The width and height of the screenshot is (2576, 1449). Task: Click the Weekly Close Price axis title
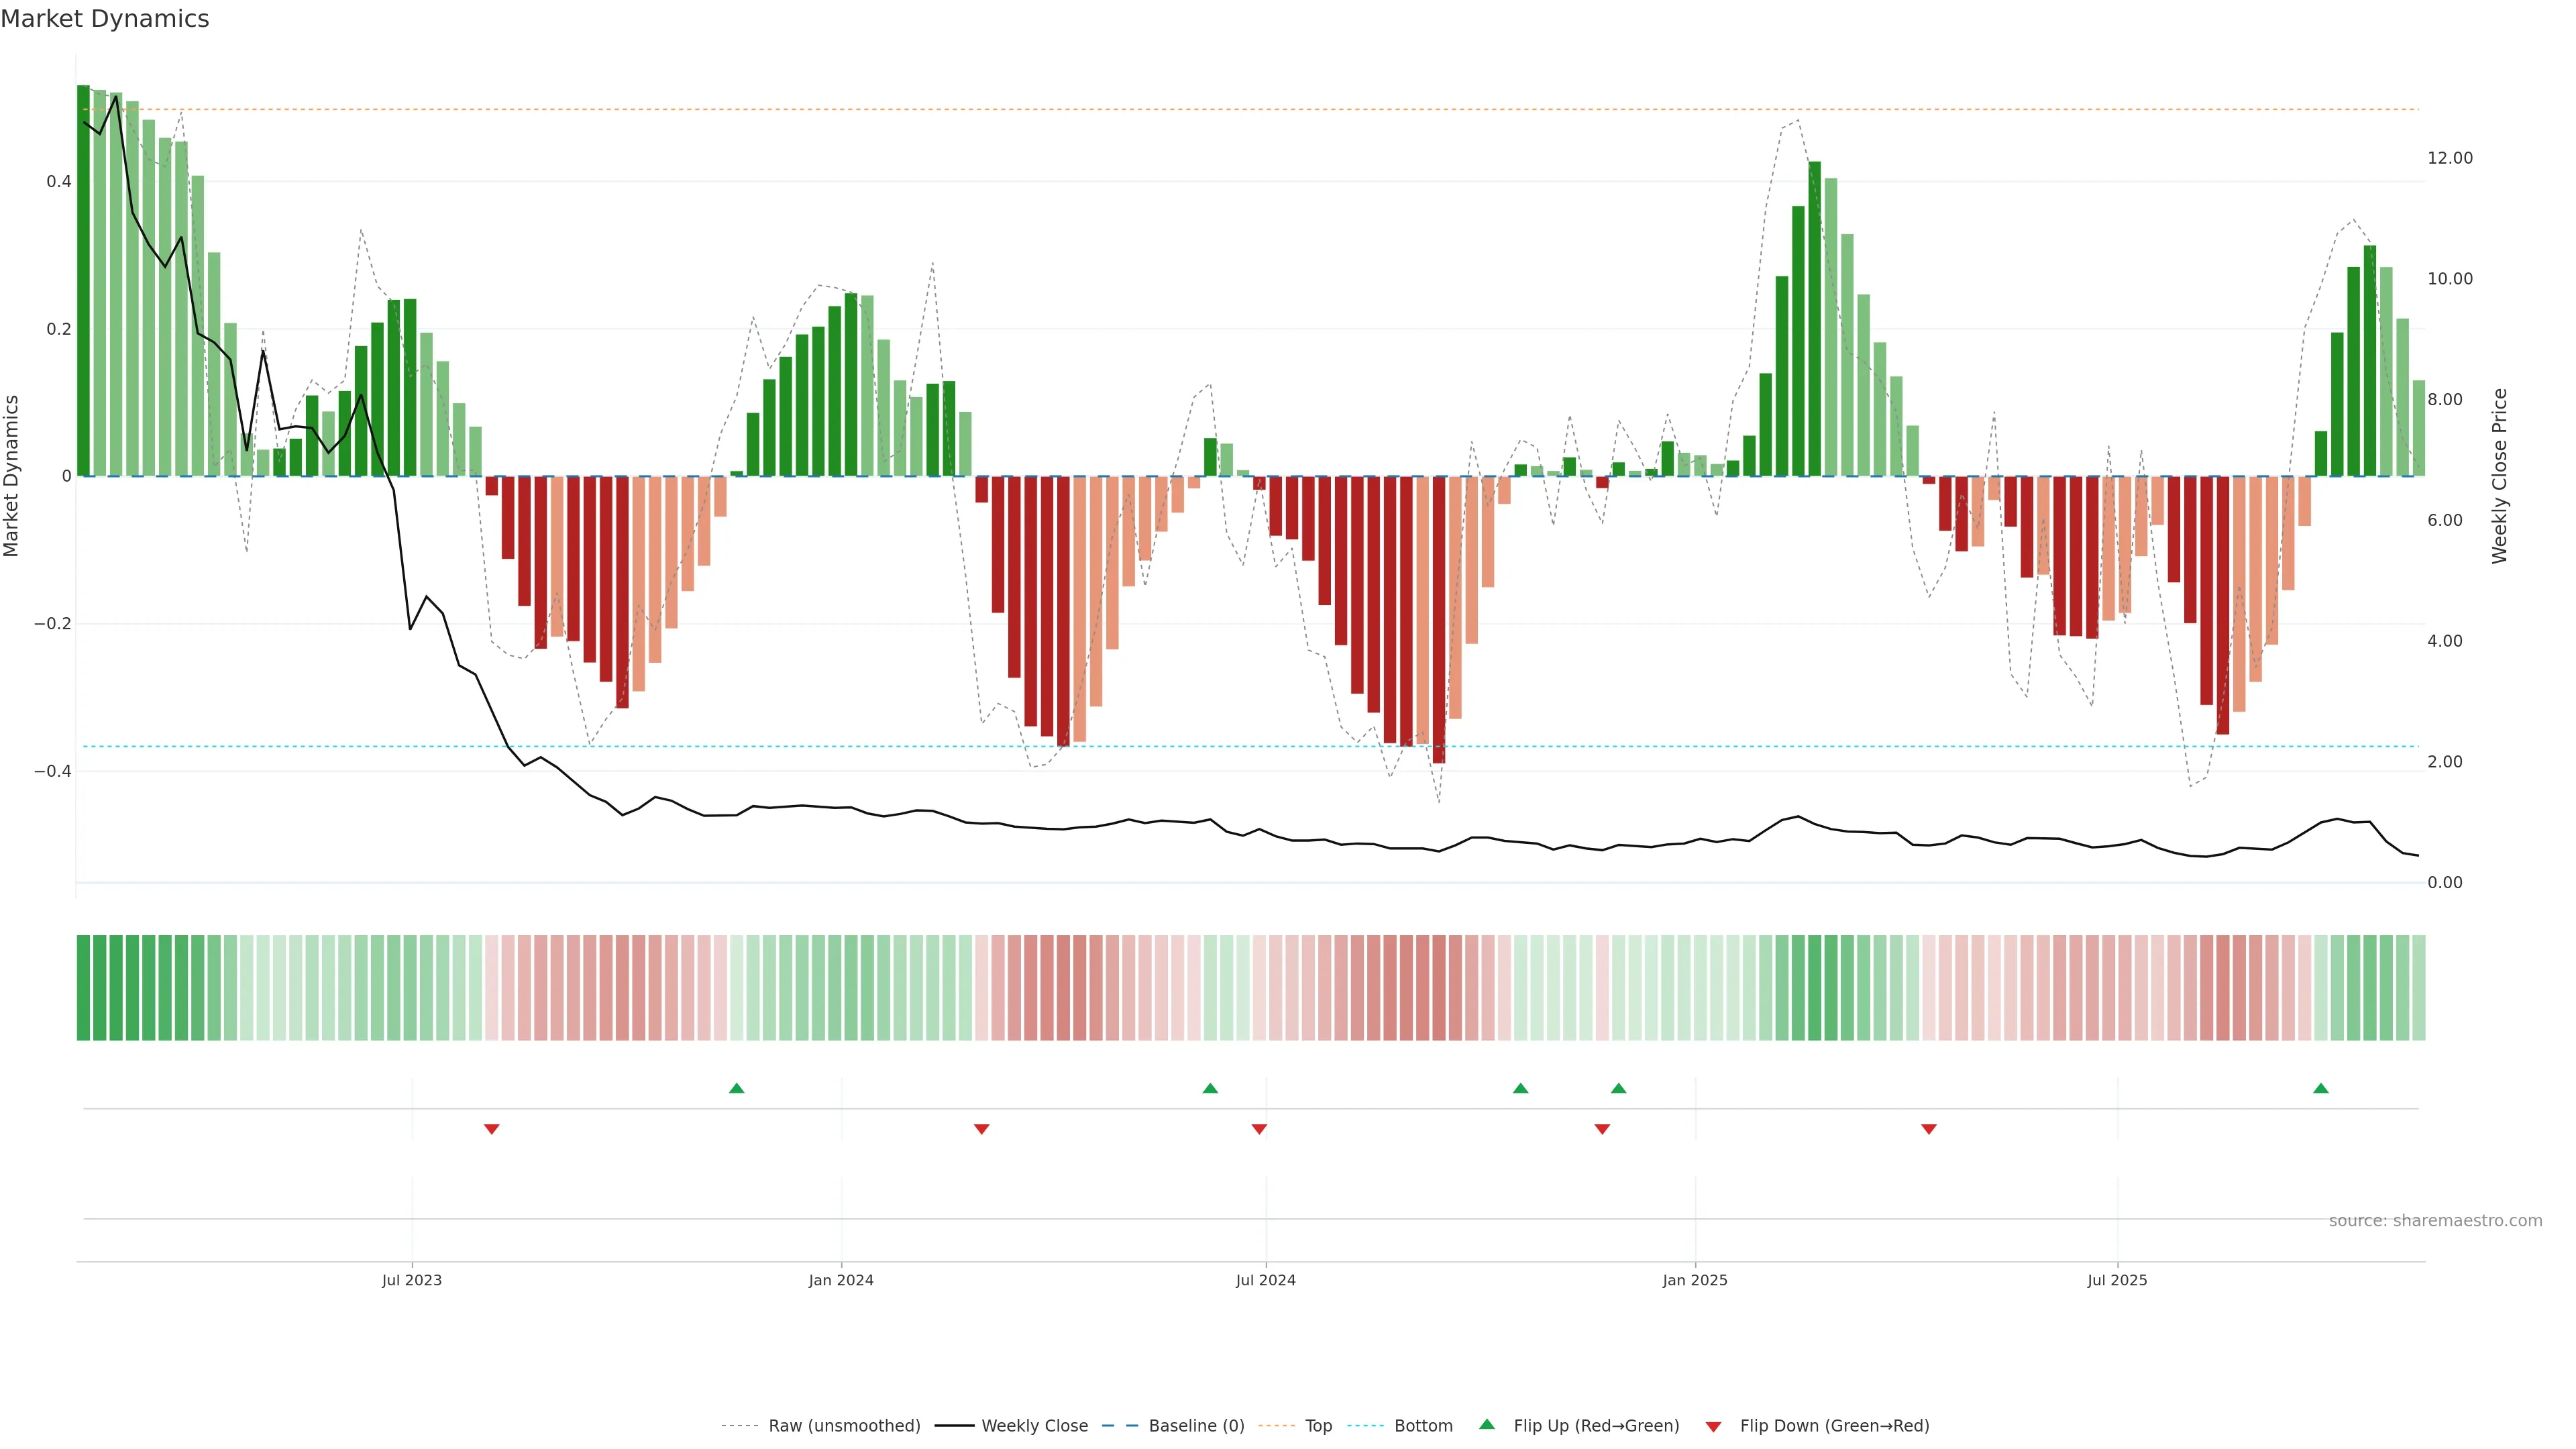2499,476
